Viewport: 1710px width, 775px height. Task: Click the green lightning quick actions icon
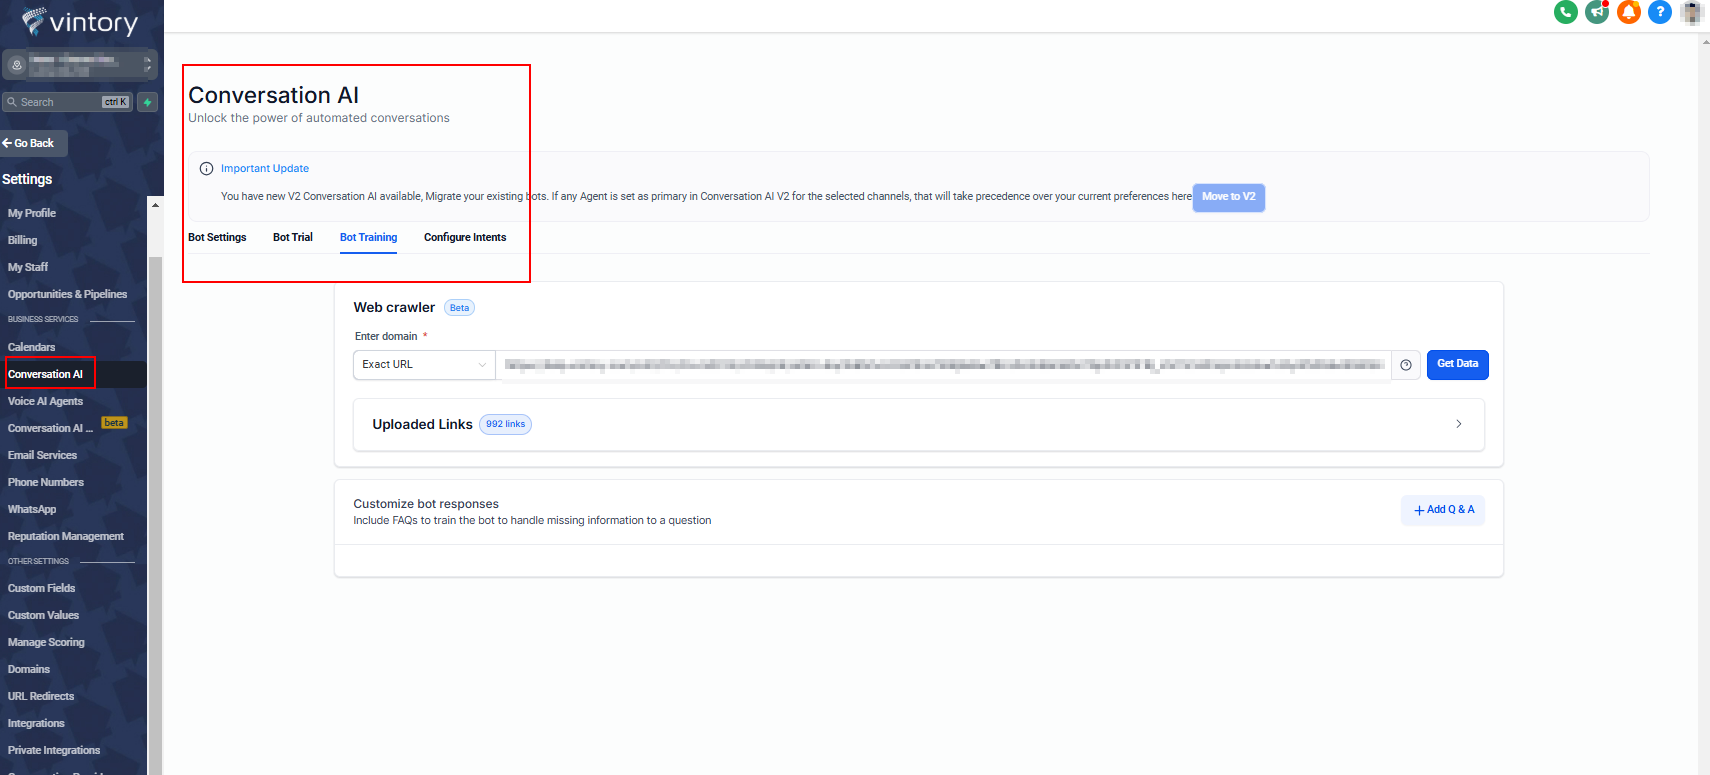click(x=147, y=102)
